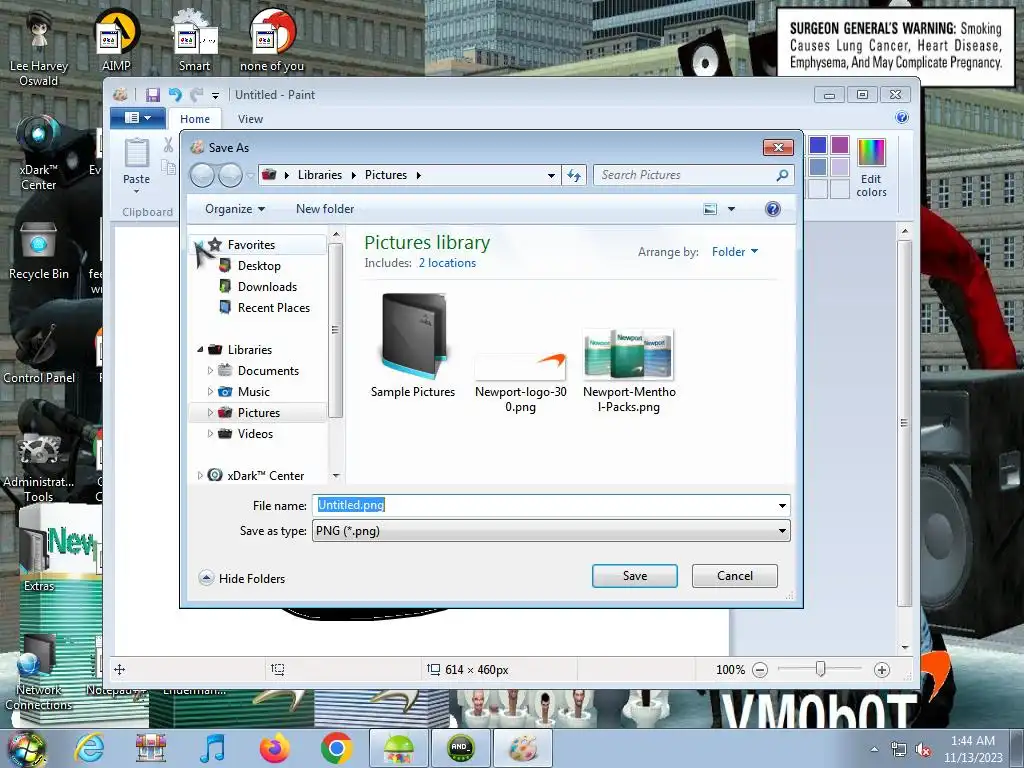Click the Cancel button
1024x768 pixels.
point(735,576)
